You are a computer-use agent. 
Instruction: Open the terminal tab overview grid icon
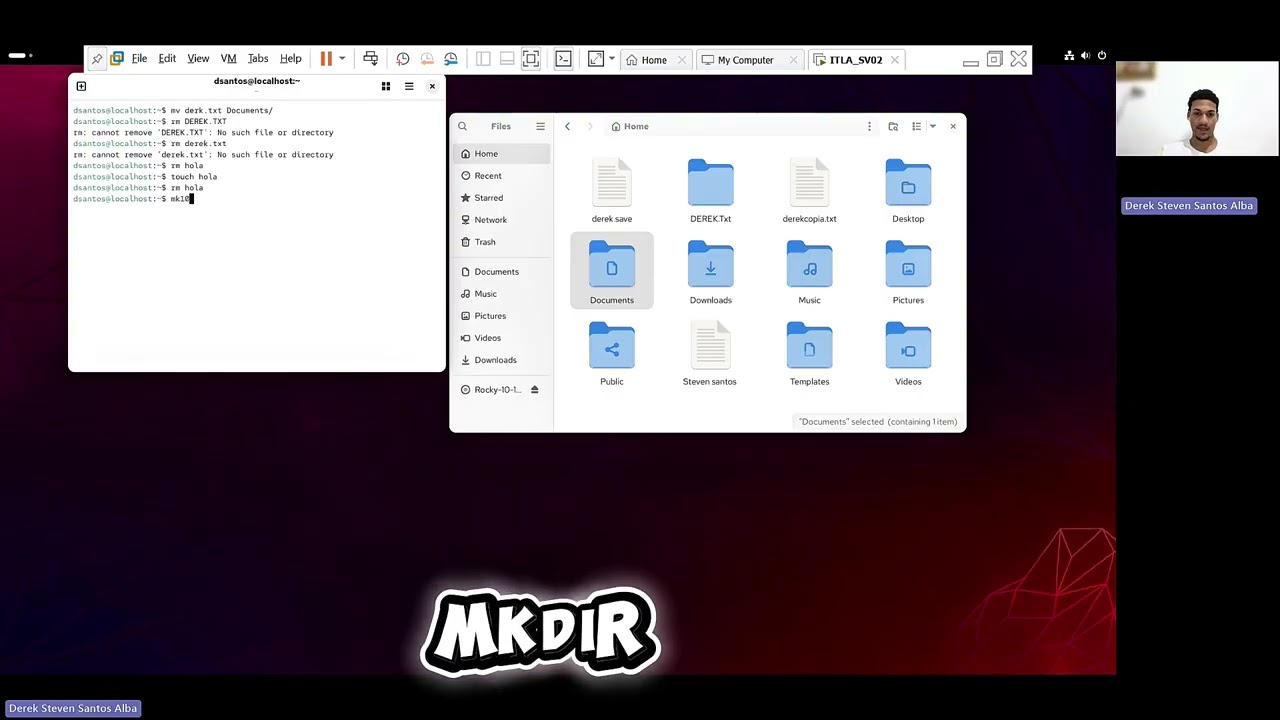[386, 86]
